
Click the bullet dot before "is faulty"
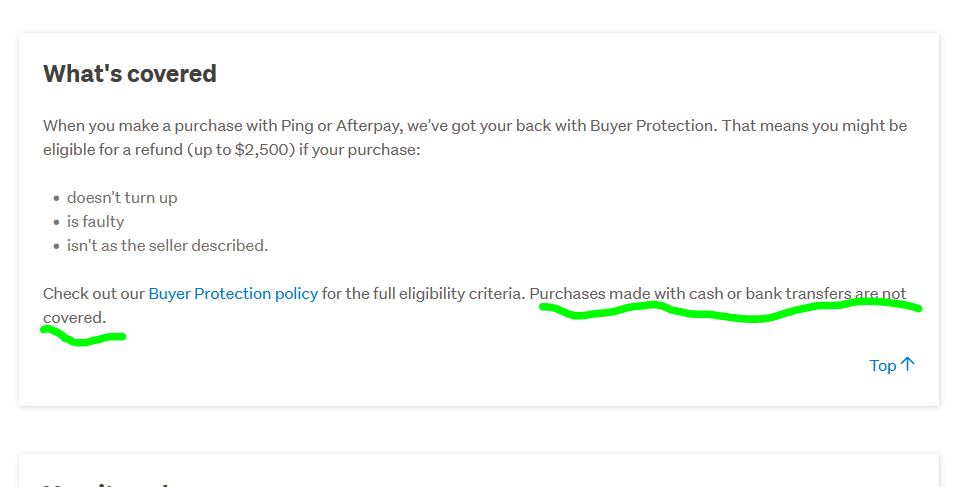(x=56, y=223)
